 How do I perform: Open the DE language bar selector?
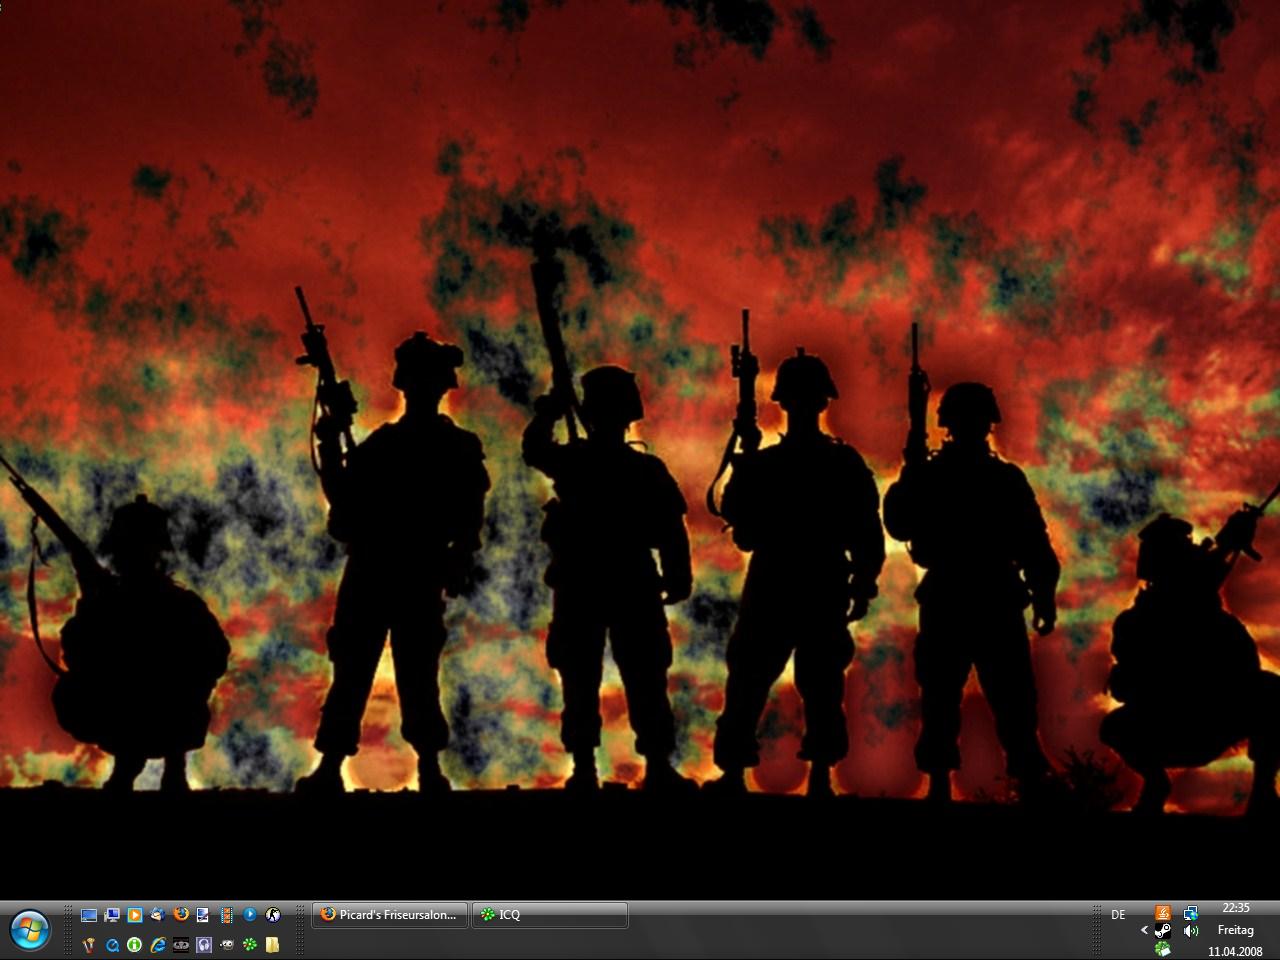(x=1118, y=915)
